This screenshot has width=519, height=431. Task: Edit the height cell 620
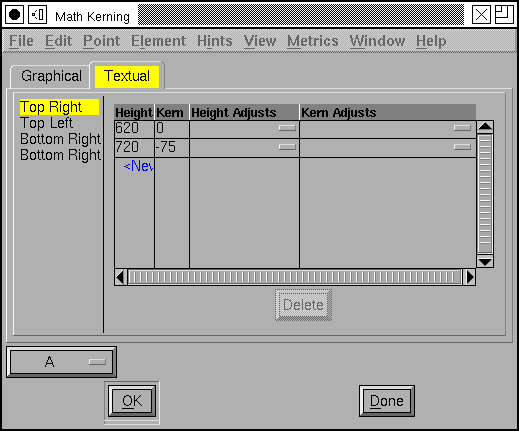click(x=134, y=129)
